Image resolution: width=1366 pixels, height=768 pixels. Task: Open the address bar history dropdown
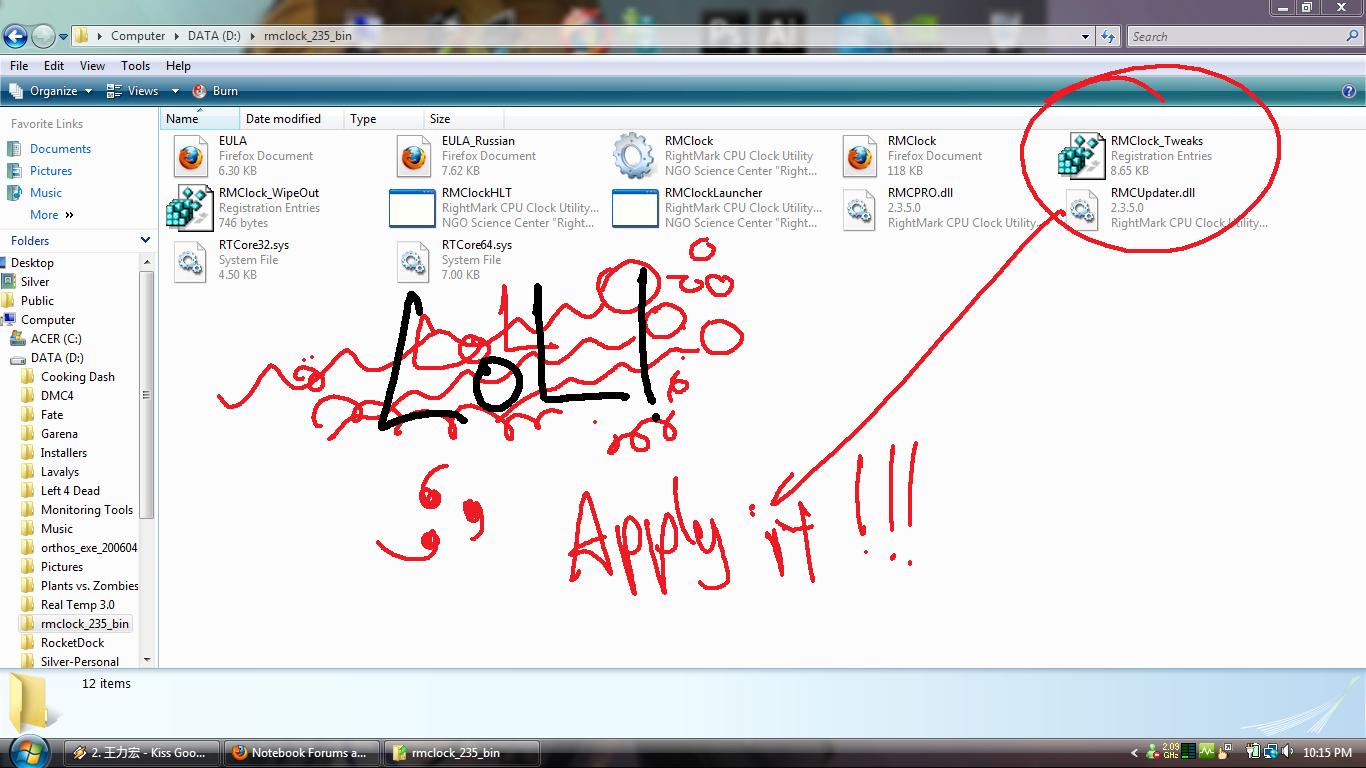click(1086, 37)
